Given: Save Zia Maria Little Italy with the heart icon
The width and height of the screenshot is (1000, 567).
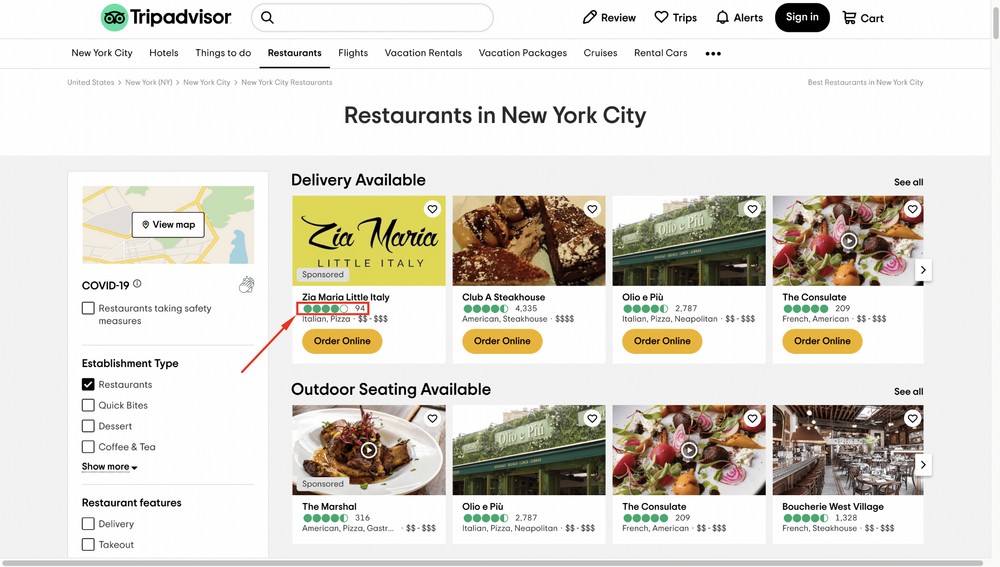Looking at the screenshot, I should pyautogui.click(x=432, y=209).
